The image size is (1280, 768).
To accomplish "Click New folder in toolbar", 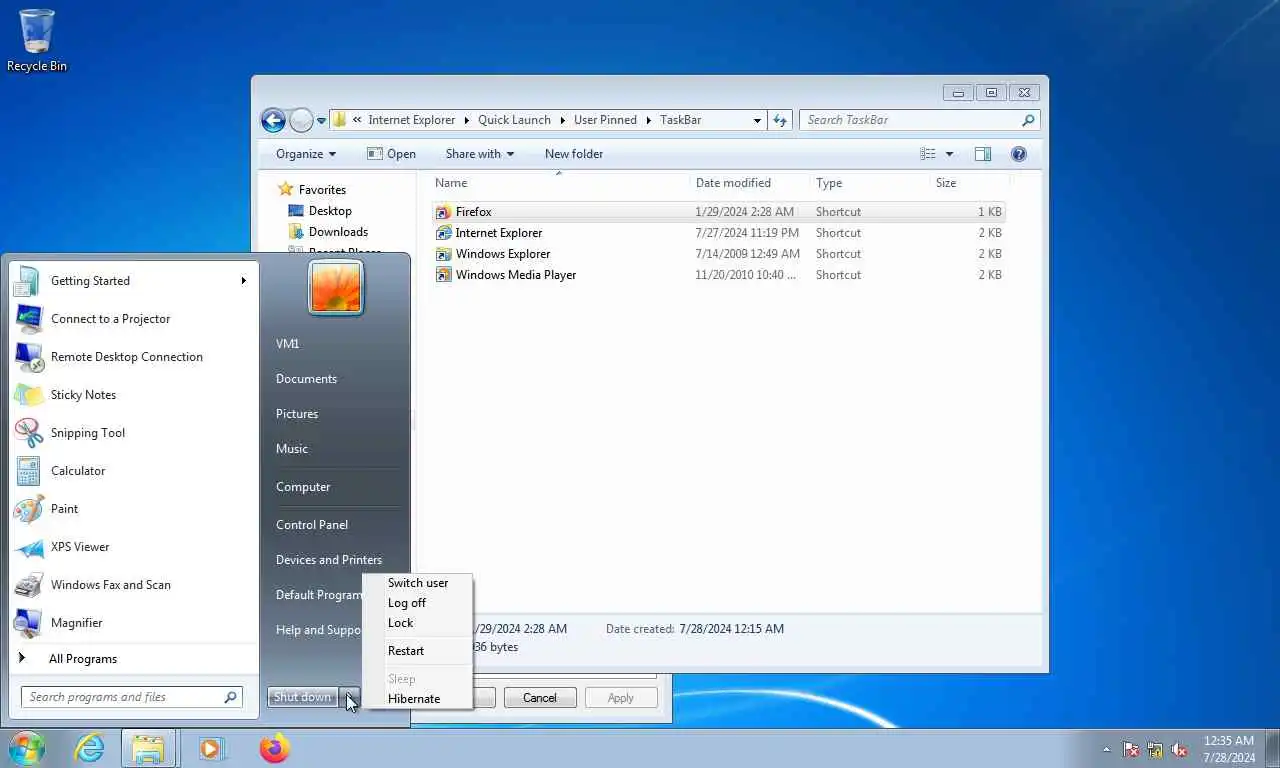I will 574,154.
